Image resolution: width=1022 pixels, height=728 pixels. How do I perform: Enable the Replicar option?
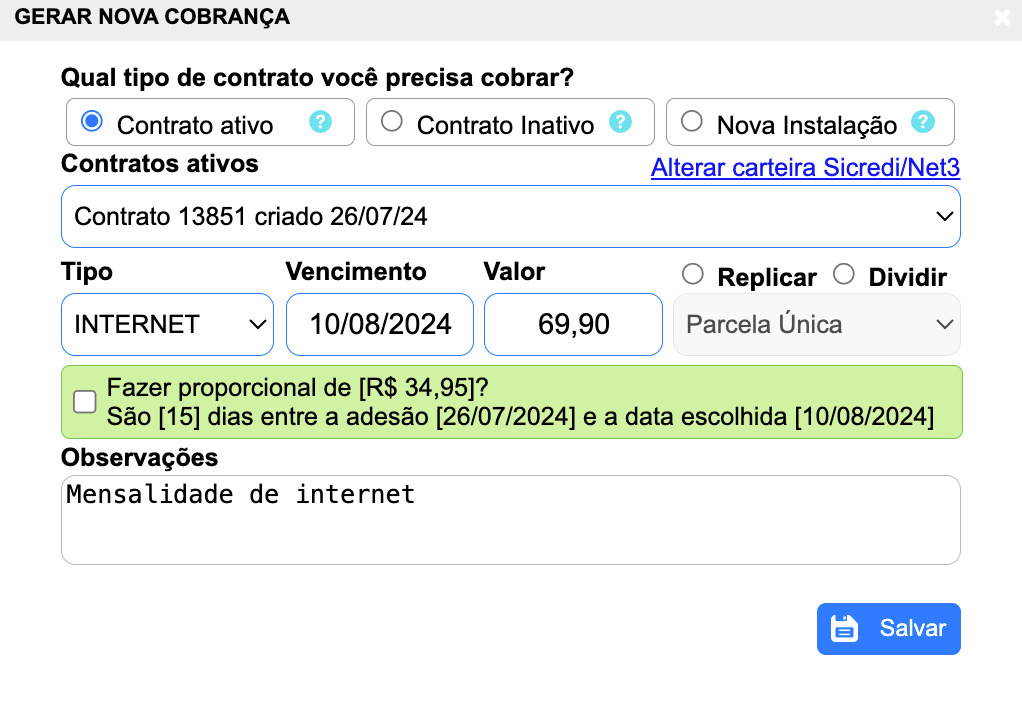pos(692,274)
